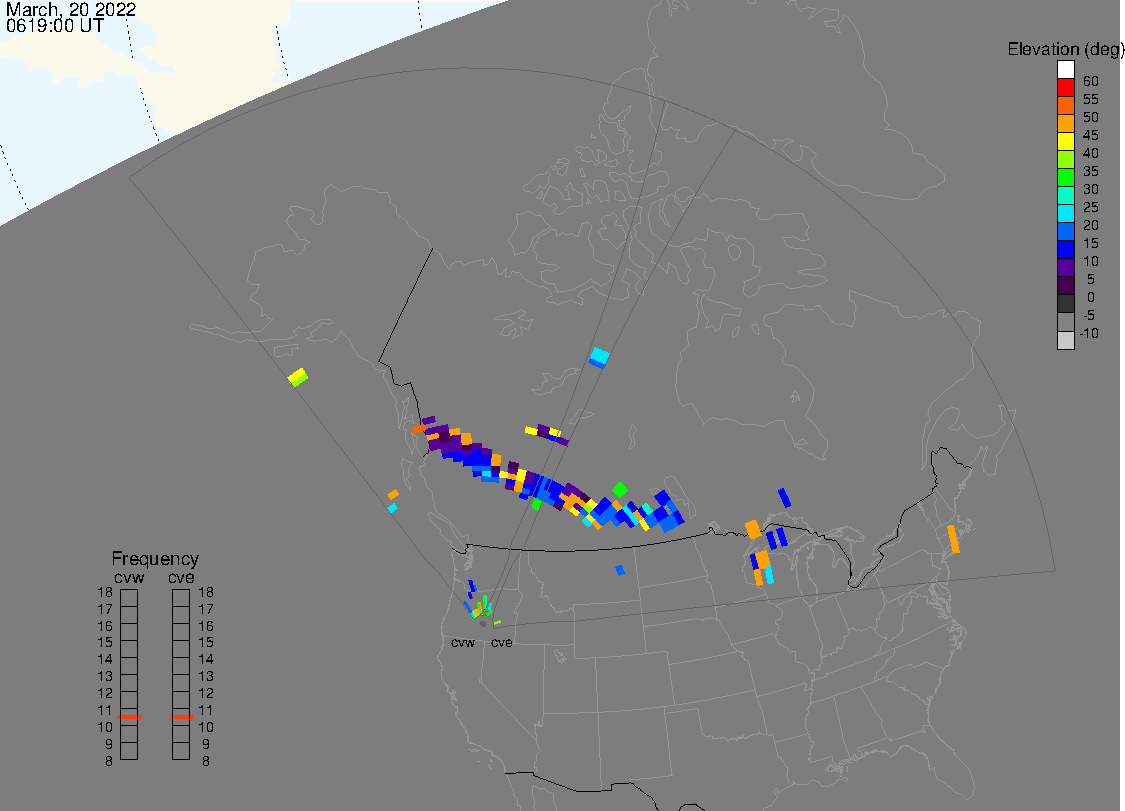The width and height of the screenshot is (1125, 811).
Task: Click the orange patch near the east coast
Action: pyautogui.click(x=954, y=538)
